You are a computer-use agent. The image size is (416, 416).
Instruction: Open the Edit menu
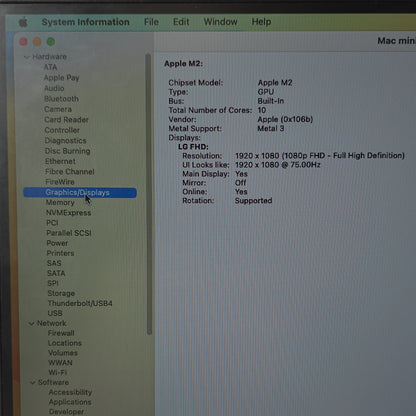tap(181, 22)
